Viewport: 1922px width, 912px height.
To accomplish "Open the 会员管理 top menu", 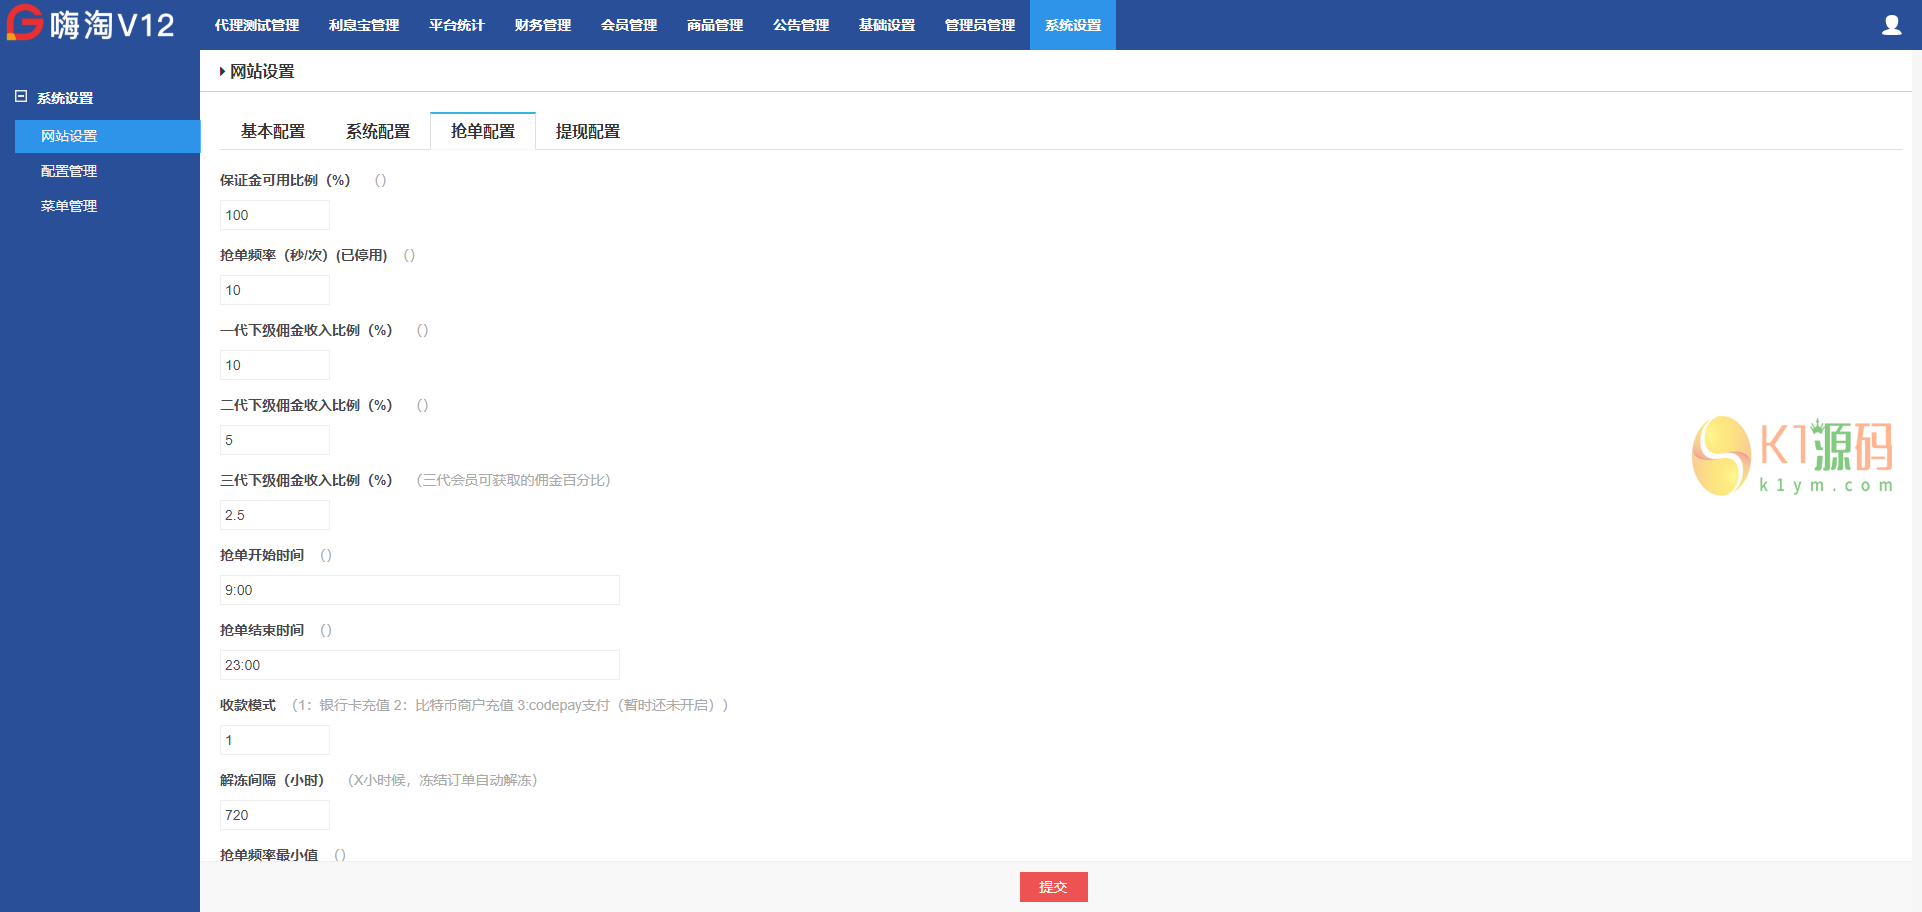I will 629,25.
